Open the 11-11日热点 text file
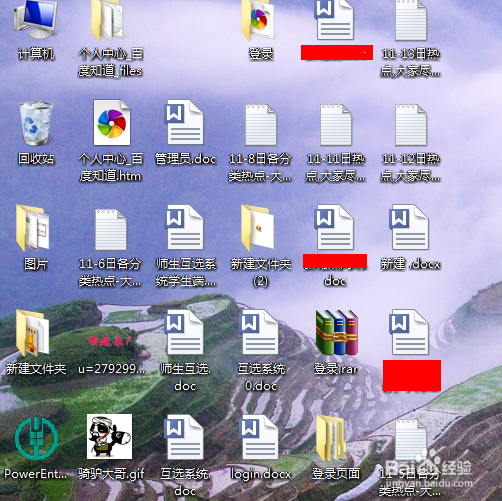Viewport: 502px width, 501px height. click(336, 125)
